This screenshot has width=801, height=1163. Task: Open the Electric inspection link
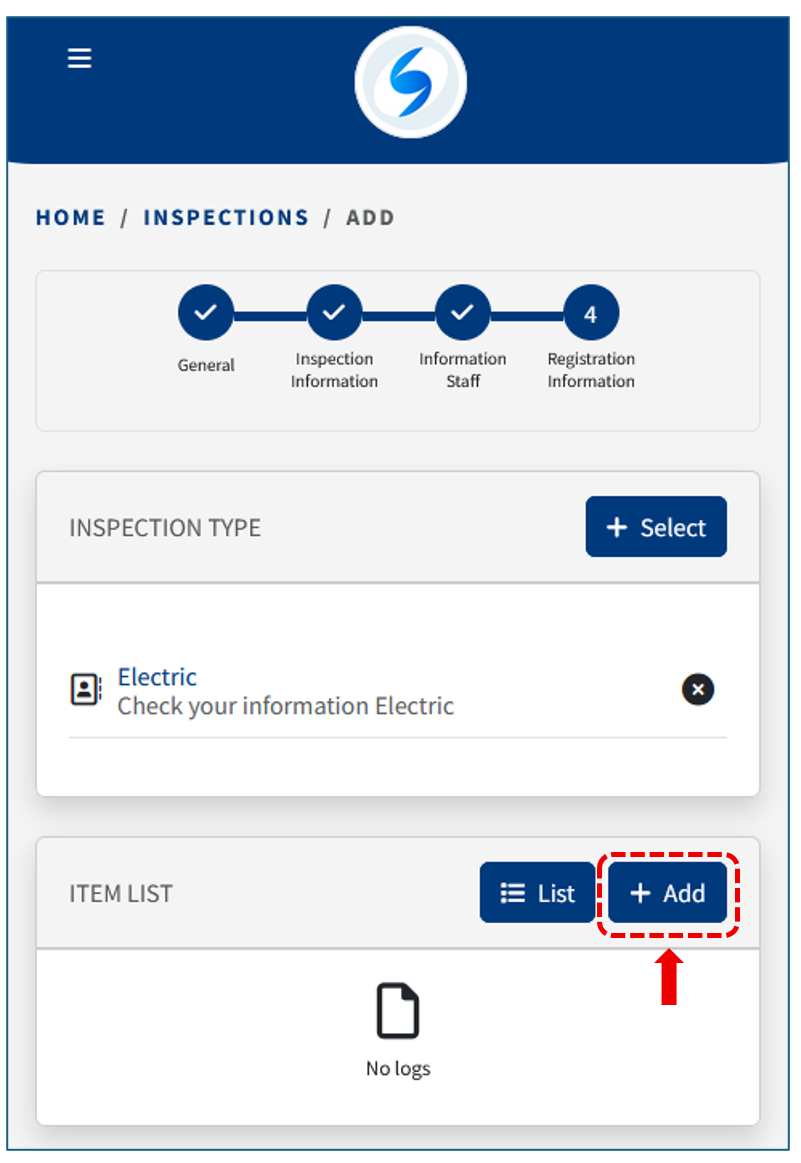(x=157, y=677)
